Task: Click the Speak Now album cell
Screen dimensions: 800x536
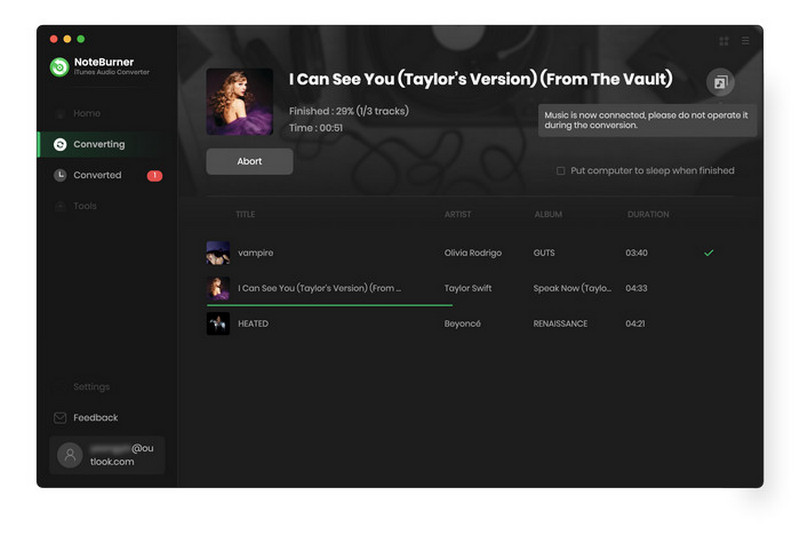Action: pyautogui.click(x=572, y=288)
